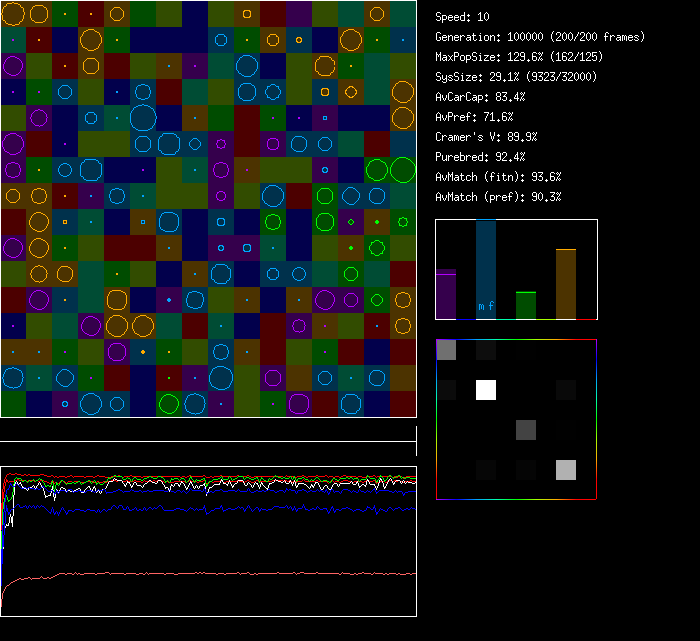Click the rightmost large green circle in the grid
This screenshot has height=641, width=700.
click(x=403, y=170)
